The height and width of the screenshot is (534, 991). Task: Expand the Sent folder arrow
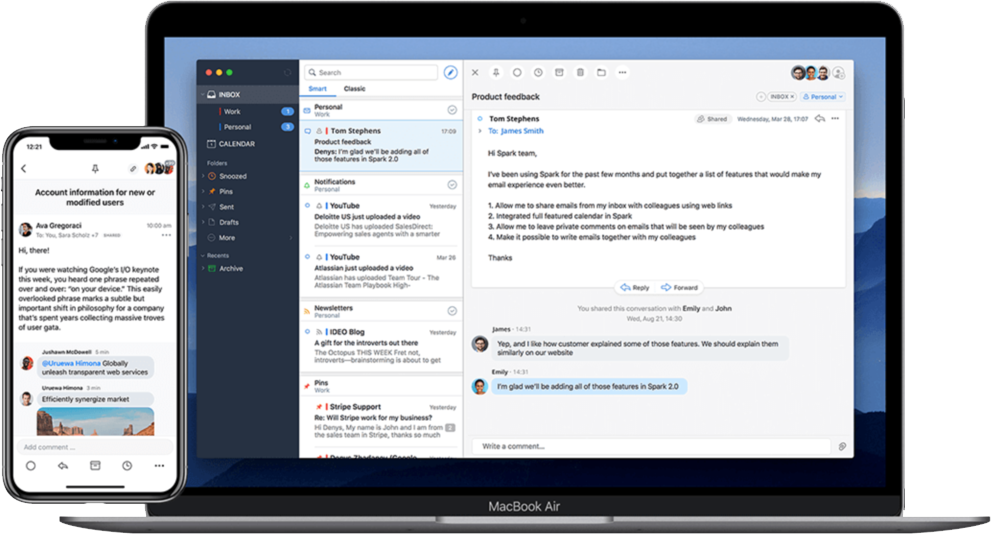(x=203, y=207)
